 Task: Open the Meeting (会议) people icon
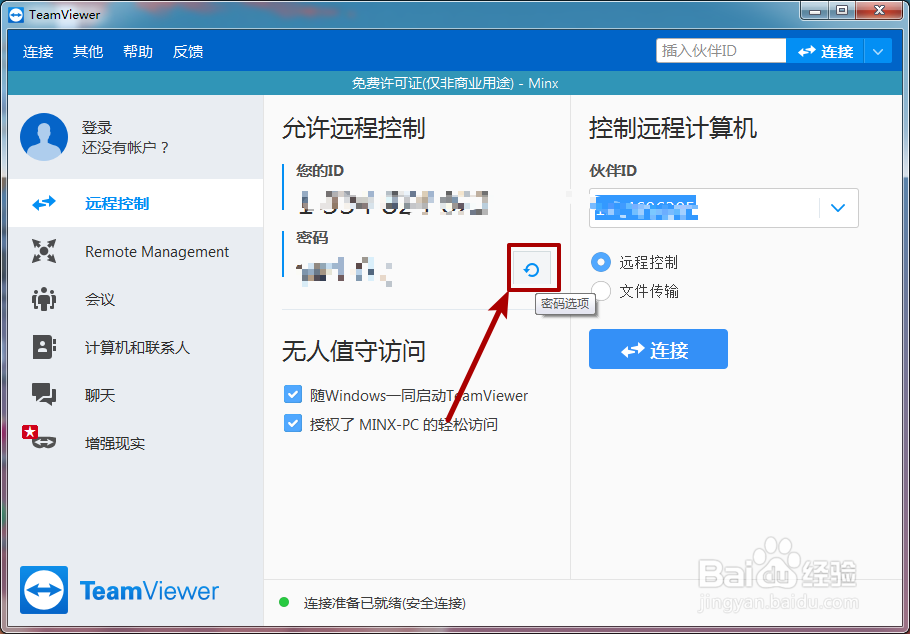(44, 299)
